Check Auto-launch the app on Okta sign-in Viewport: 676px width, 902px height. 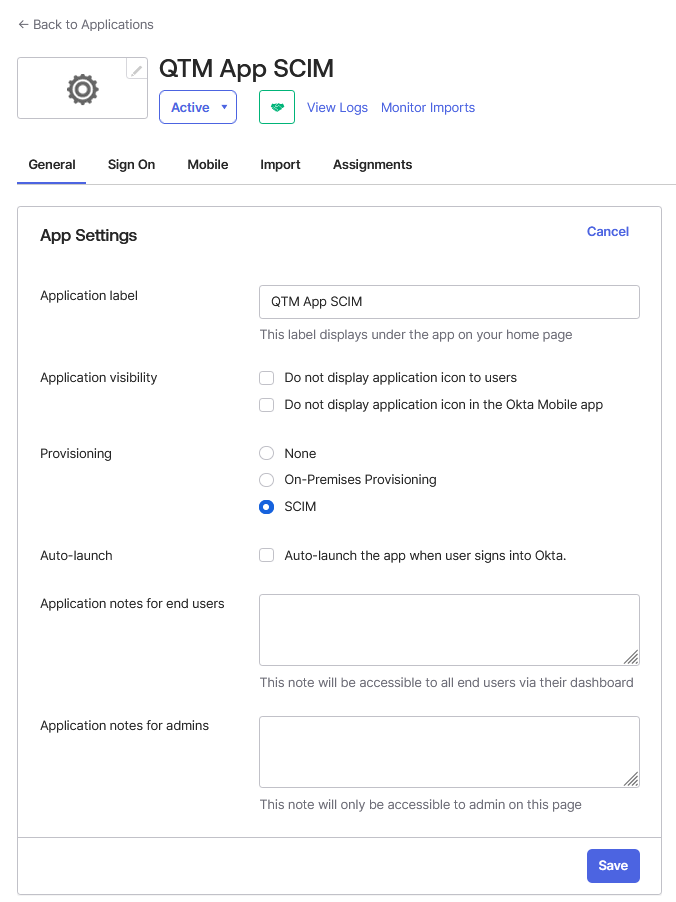pos(266,556)
